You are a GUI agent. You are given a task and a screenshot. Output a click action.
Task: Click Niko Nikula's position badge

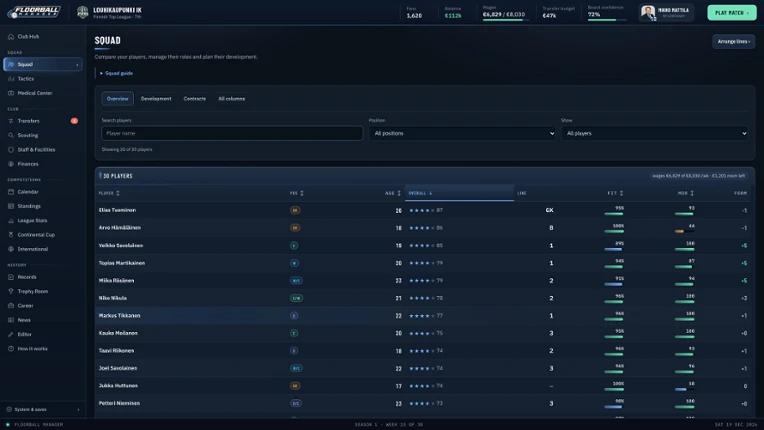pyautogui.click(x=296, y=298)
